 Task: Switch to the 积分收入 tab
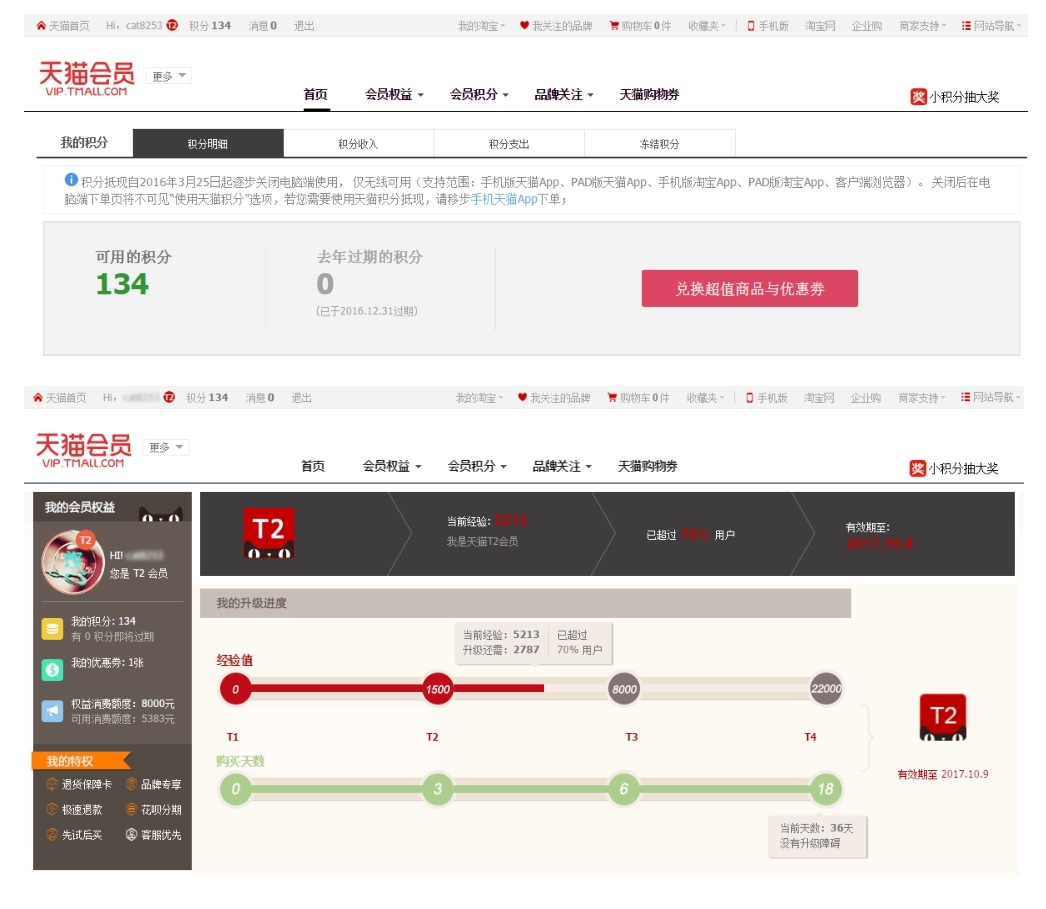click(358, 144)
